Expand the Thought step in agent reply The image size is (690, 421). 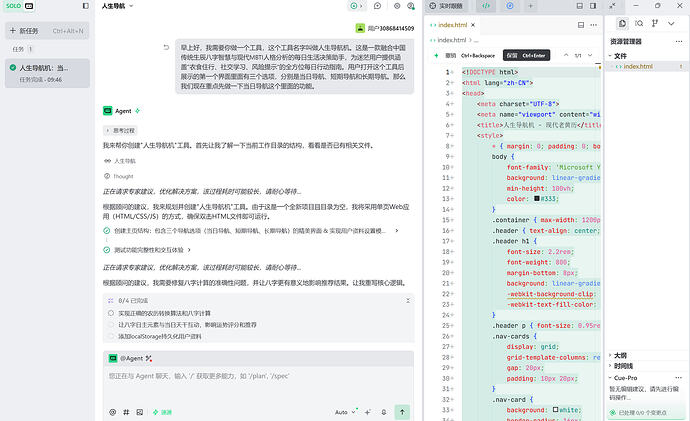(119, 176)
